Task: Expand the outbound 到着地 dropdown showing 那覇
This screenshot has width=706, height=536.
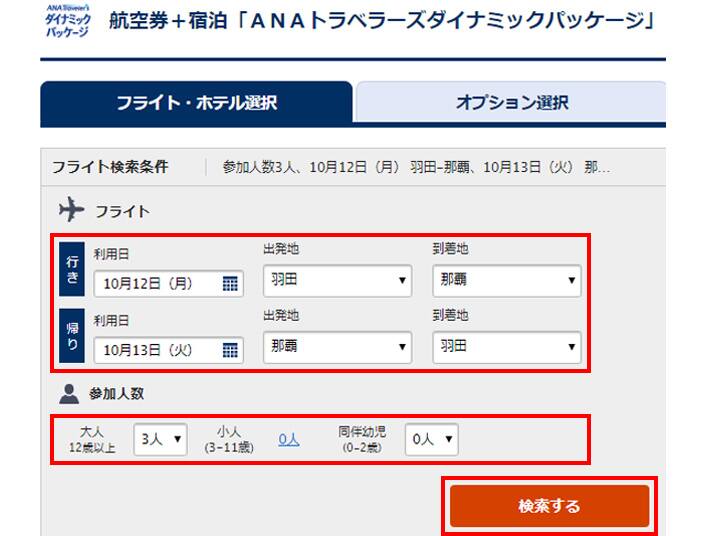Action: [x=506, y=281]
